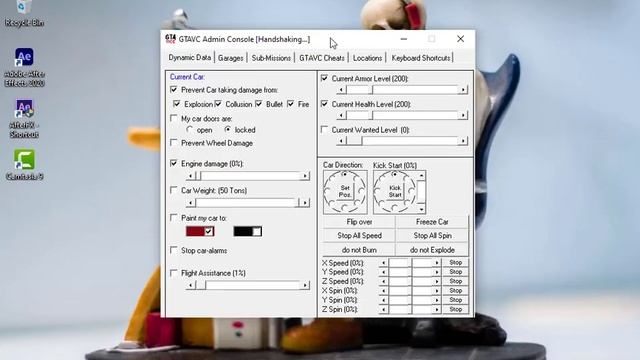Open the Camtasia 9 desktop icon

[24, 164]
